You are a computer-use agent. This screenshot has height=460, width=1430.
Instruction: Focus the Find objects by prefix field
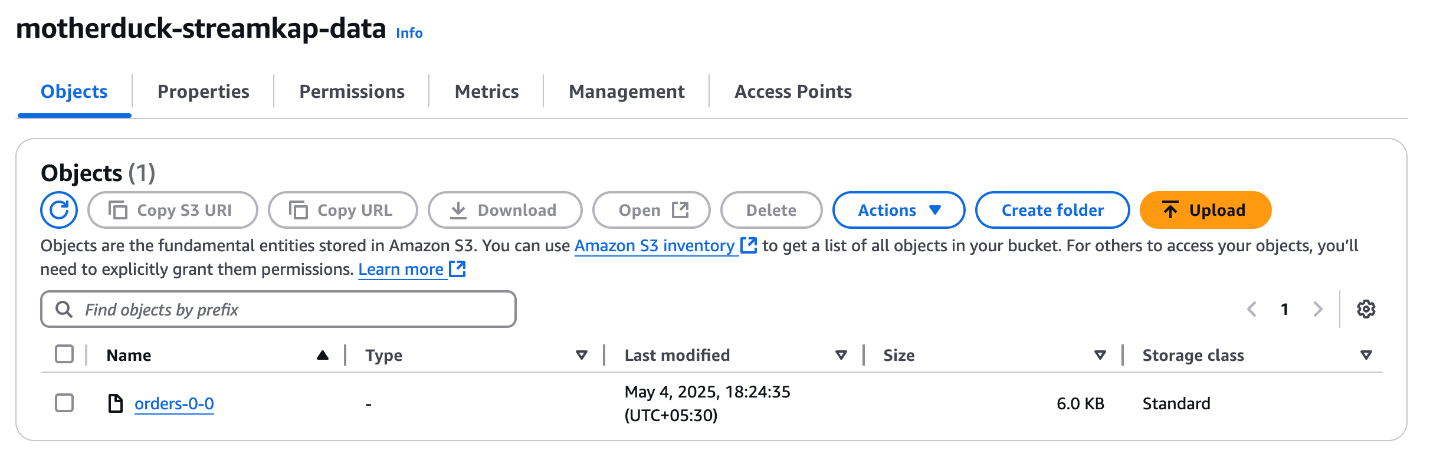pos(278,310)
